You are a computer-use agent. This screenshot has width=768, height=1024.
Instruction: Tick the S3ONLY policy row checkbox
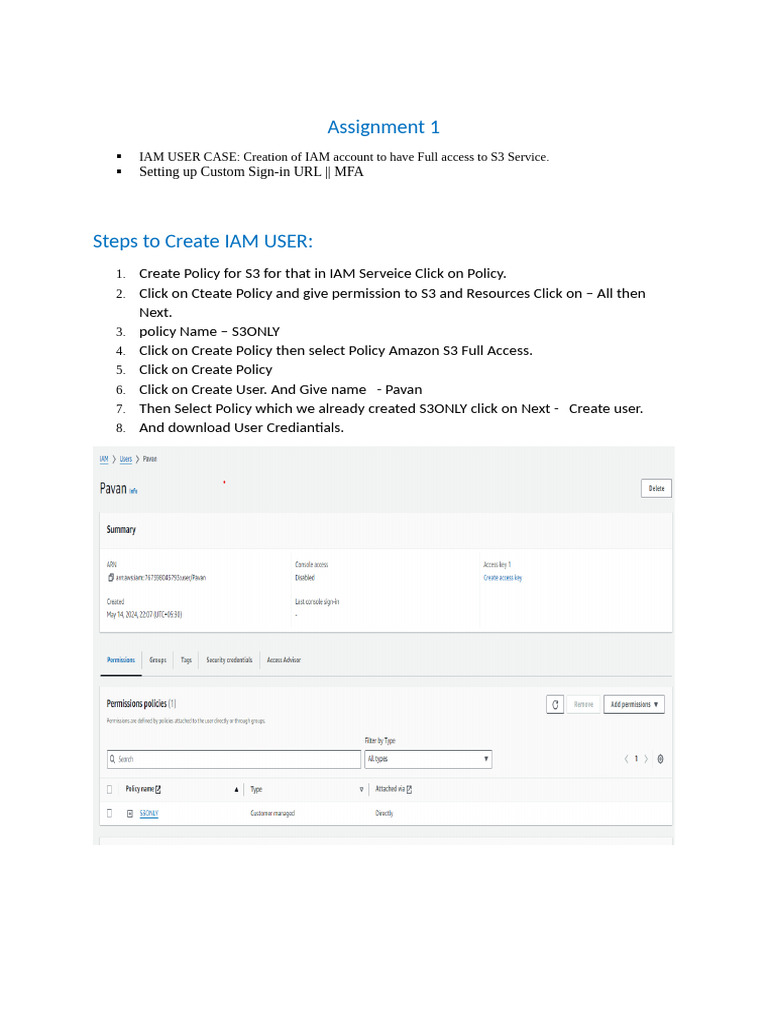pyautogui.click(x=110, y=813)
